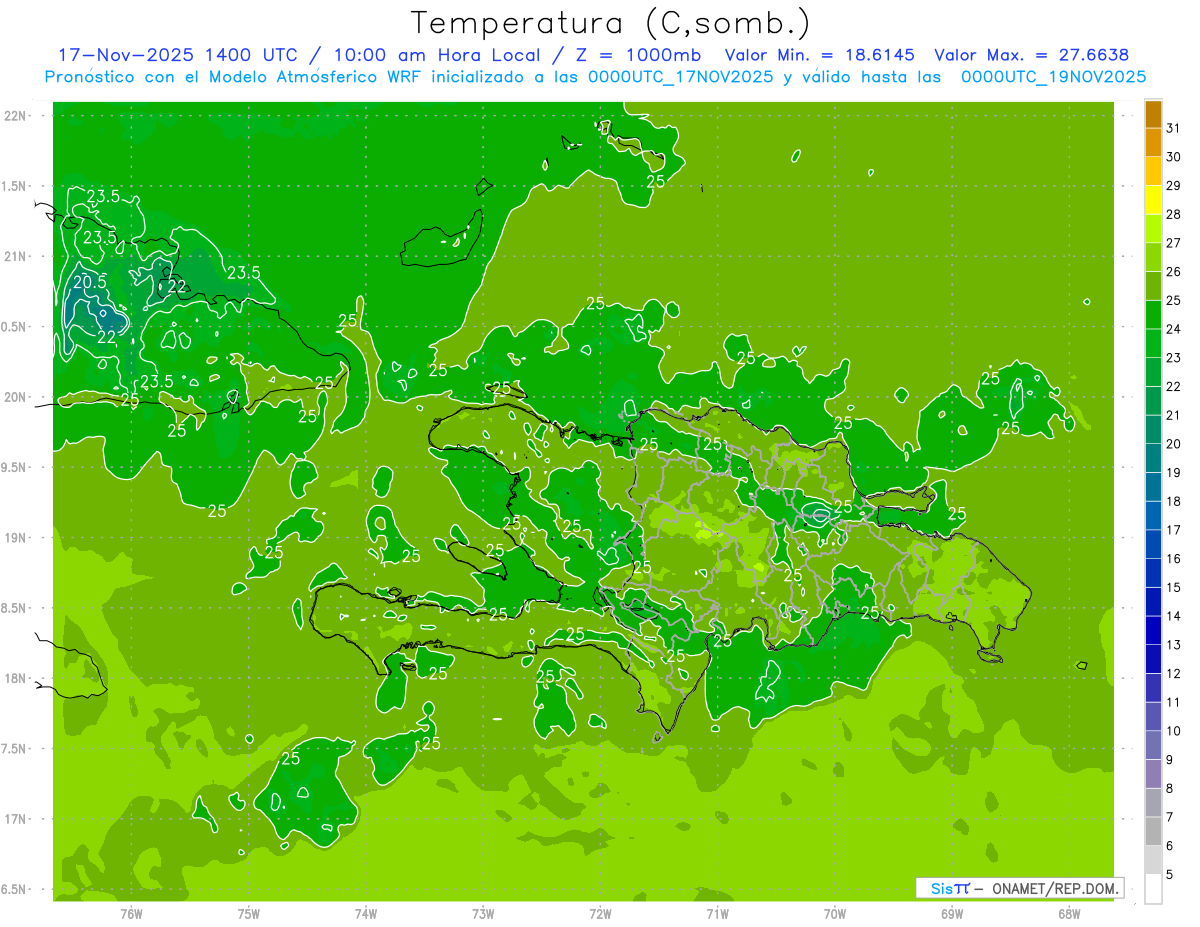Click the "21N" latitude axis label
Image resolution: width=1200 pixels, height=927 pixels.
[x=14, y=257]
